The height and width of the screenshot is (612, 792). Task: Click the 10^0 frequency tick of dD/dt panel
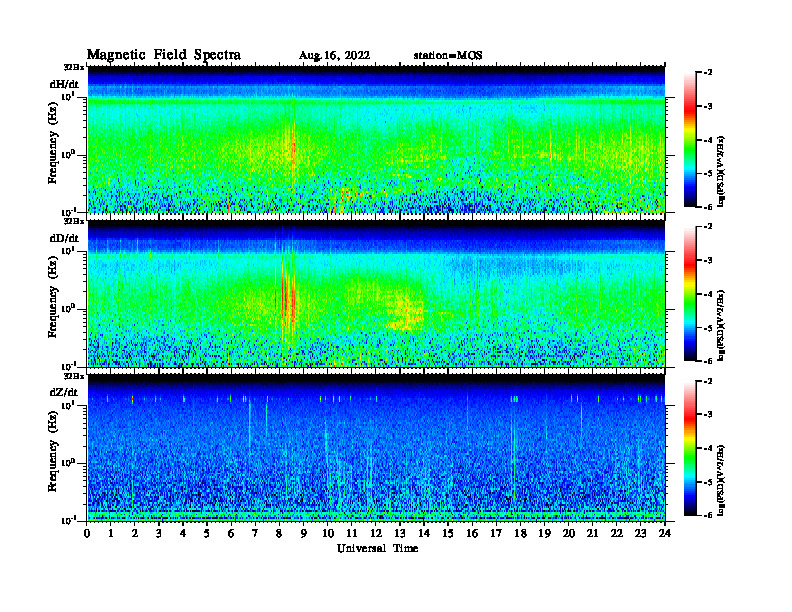click(68, 309)
